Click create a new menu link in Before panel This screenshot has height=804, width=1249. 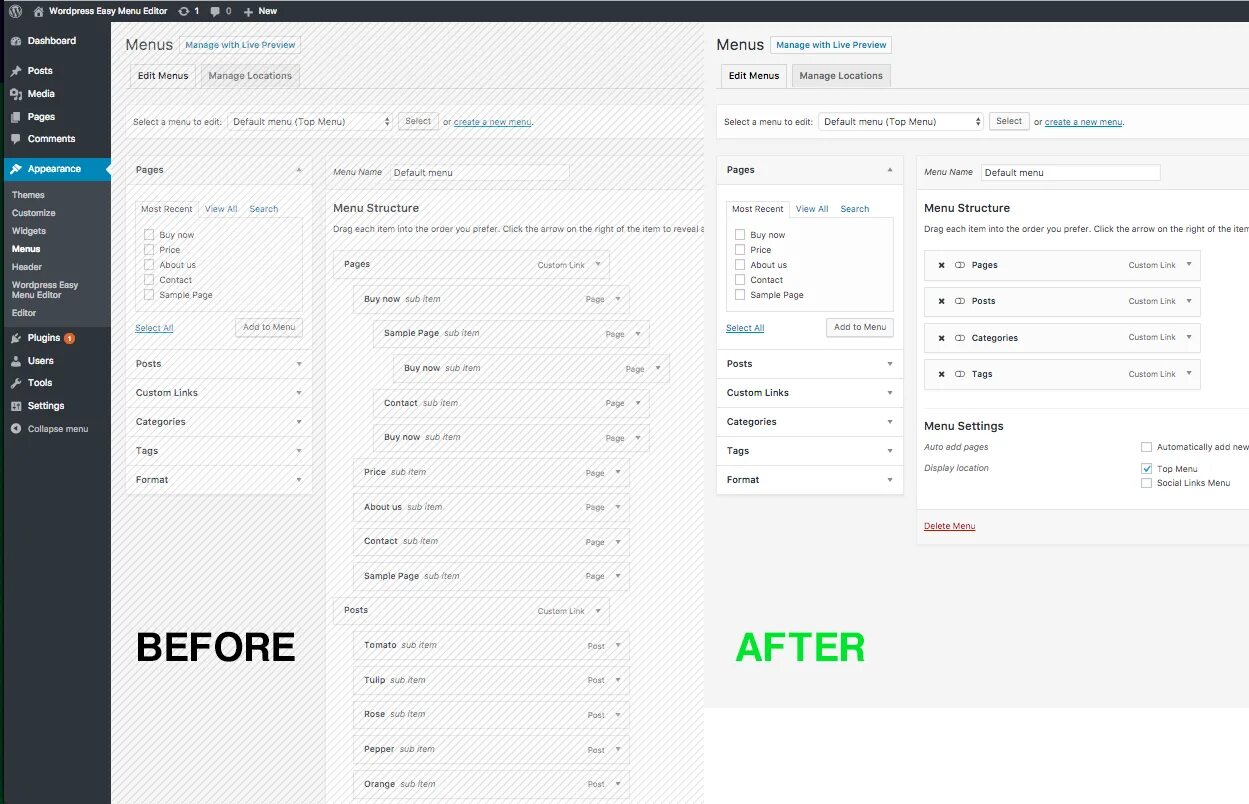click(x=492, y=122)
